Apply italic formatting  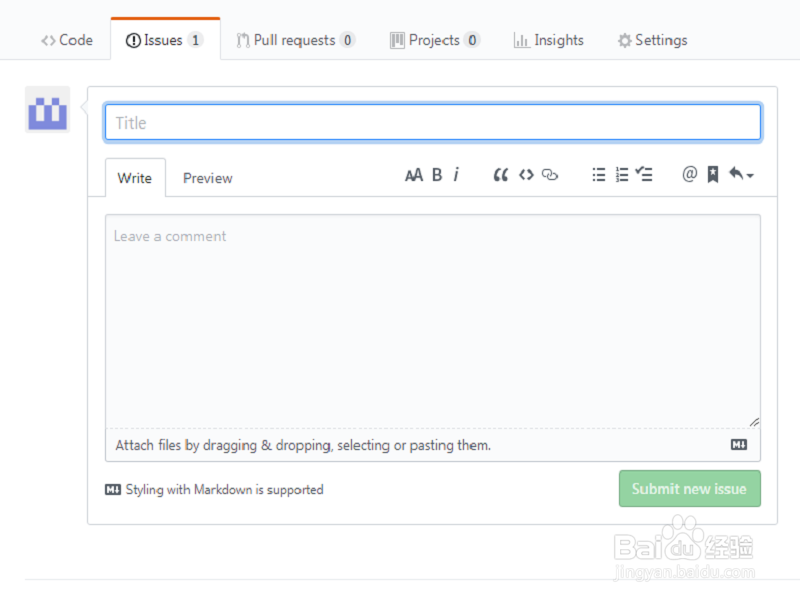[x=456, y=174]
